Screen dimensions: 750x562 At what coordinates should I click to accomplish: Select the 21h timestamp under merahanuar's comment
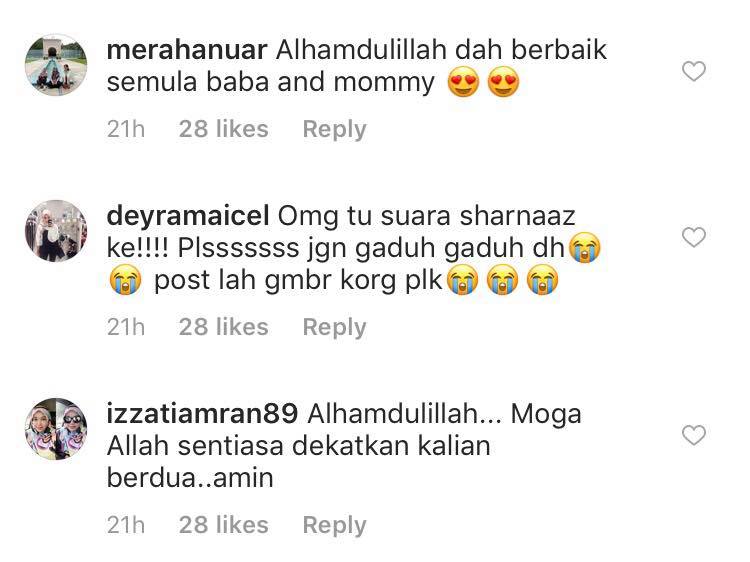tap(126, 129)
